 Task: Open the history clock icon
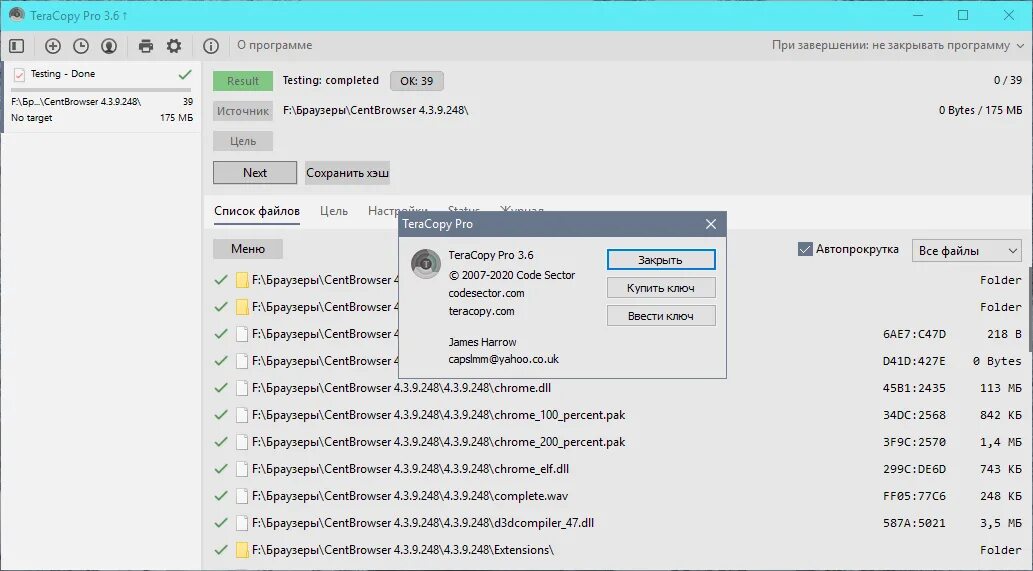(x=80, y=45)
